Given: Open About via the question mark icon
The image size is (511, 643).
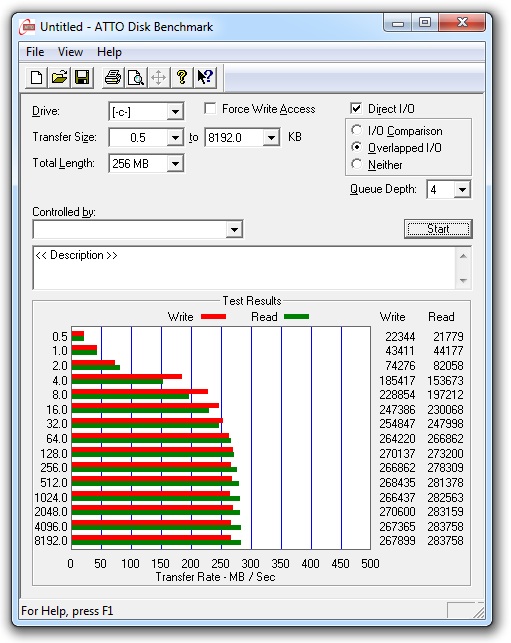Looking at the screenshot, I should [182, 77].
